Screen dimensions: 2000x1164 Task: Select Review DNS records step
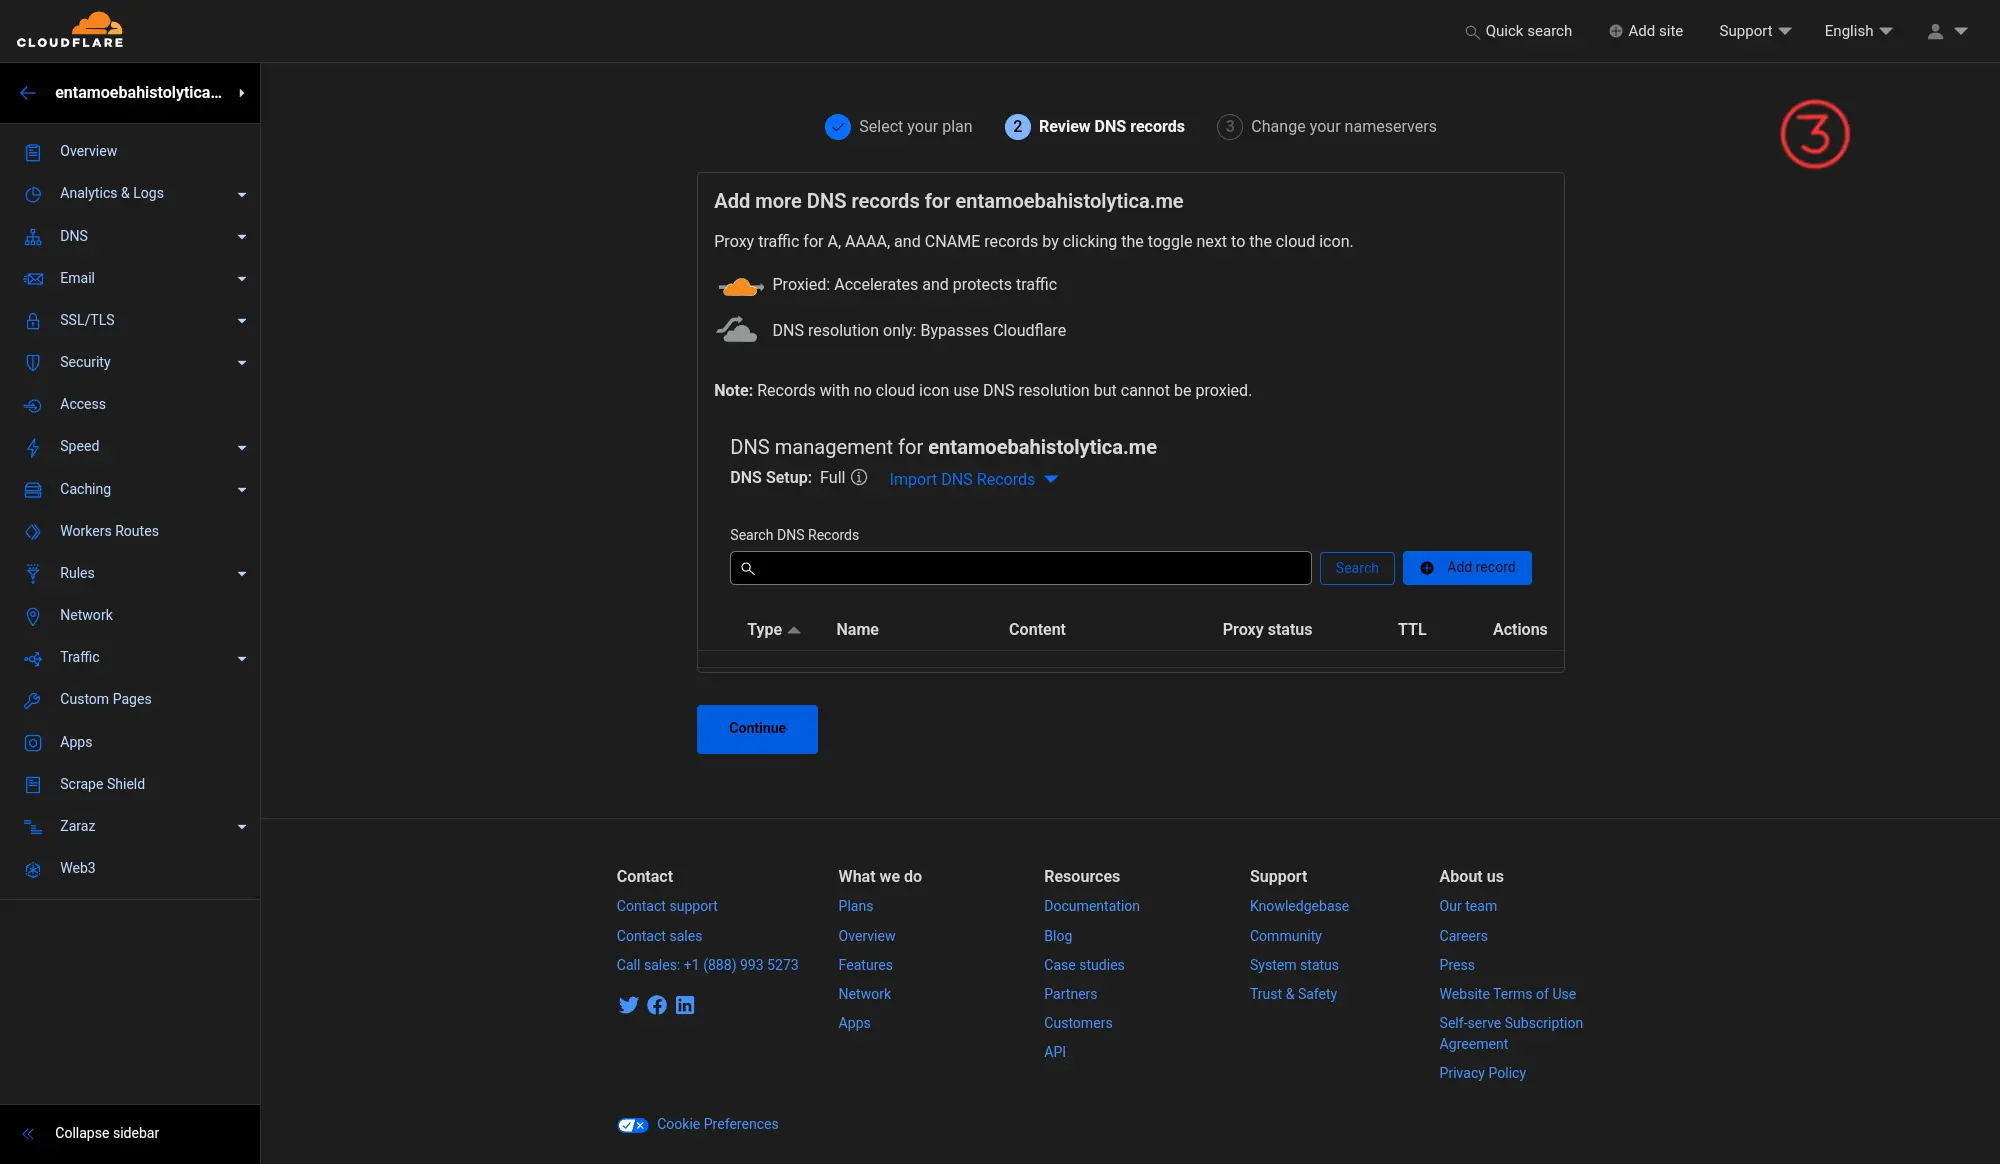coord(1094,127)
